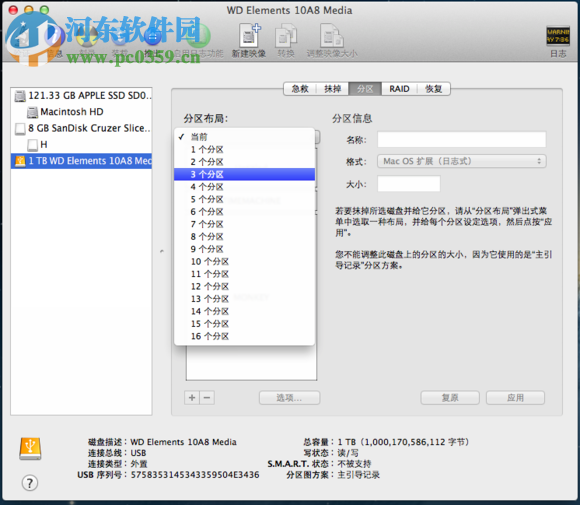Viewport: 580px width, 505px height.
Task: Click the WD Elements orange disk icon
Action: point(20,161)
